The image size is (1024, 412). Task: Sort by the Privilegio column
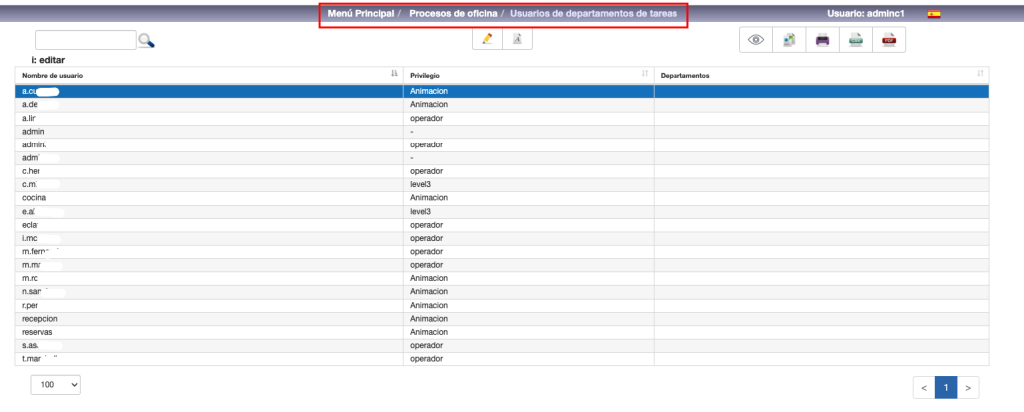click(528, 75)
